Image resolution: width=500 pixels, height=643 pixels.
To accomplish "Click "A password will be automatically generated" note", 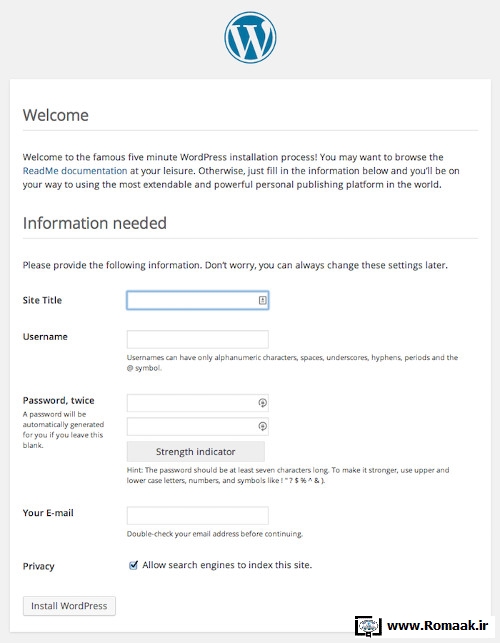I will (x=63, y=430).
